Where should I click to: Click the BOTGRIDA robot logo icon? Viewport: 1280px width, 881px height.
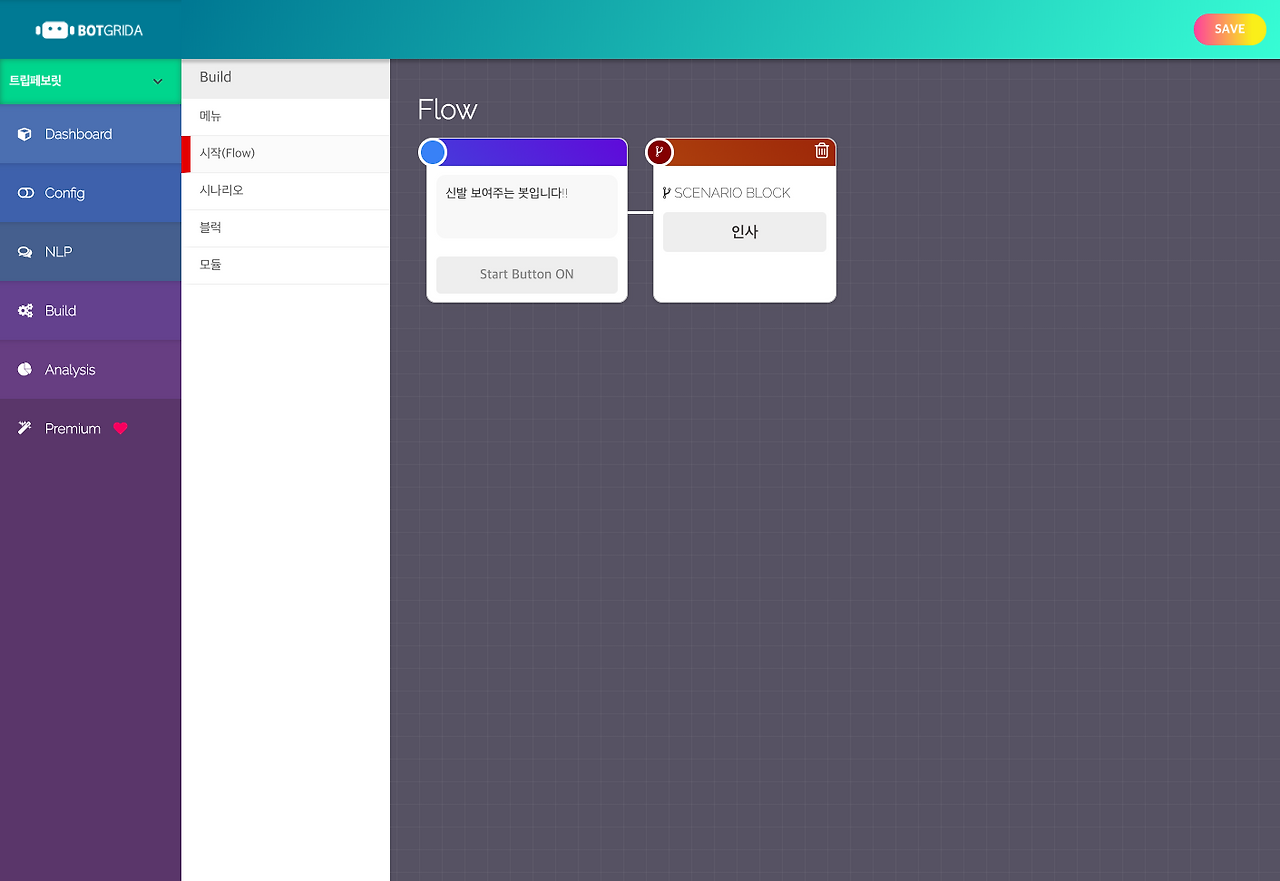click(57, 28)
